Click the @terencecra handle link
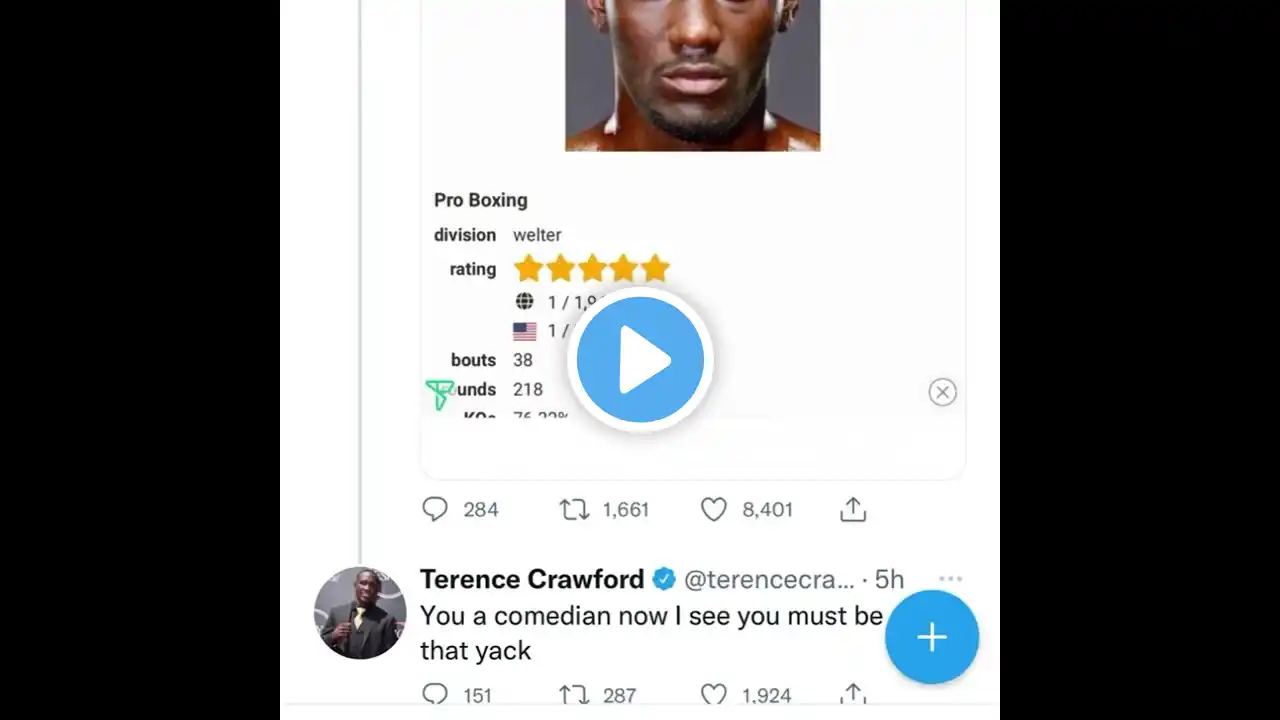 pyautogui.click(x=770, y=579)
